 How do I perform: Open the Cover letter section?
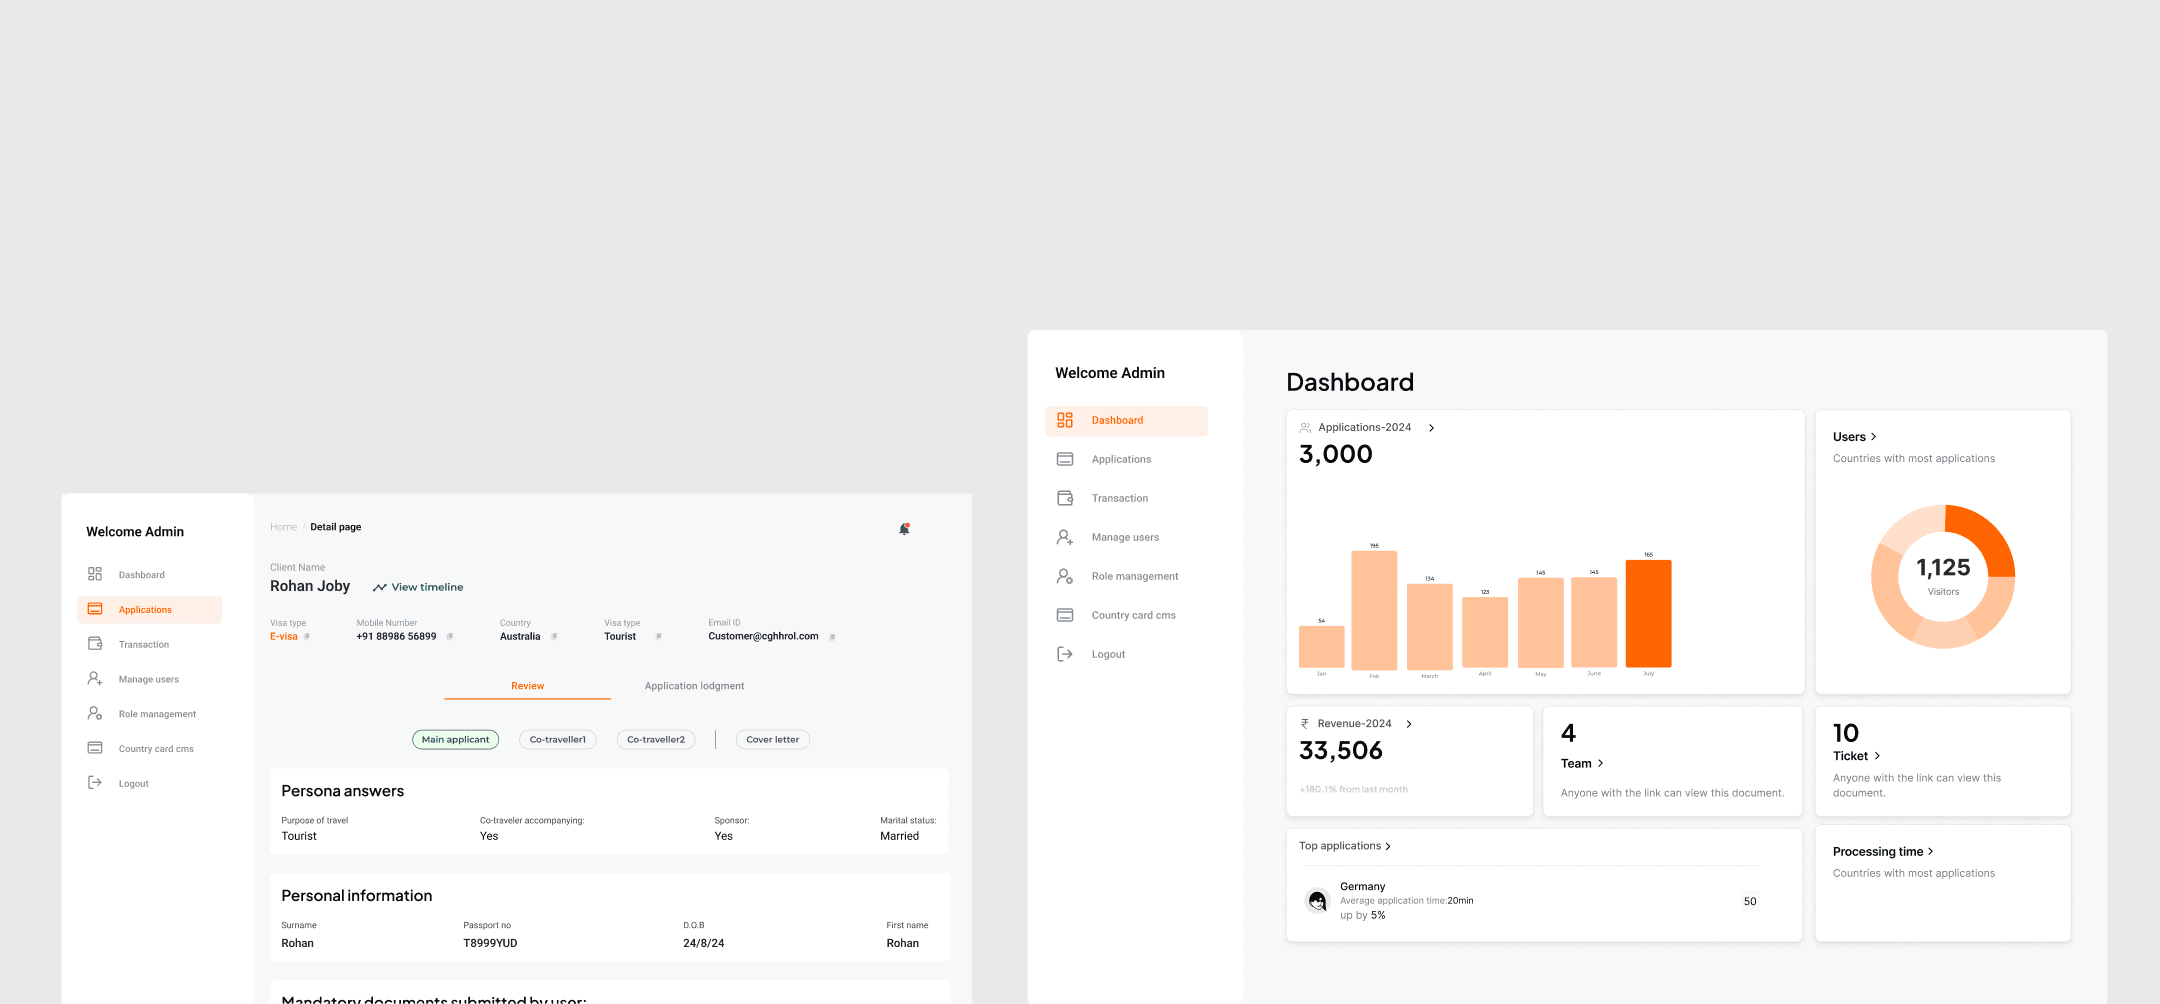[x=771, y=739]
